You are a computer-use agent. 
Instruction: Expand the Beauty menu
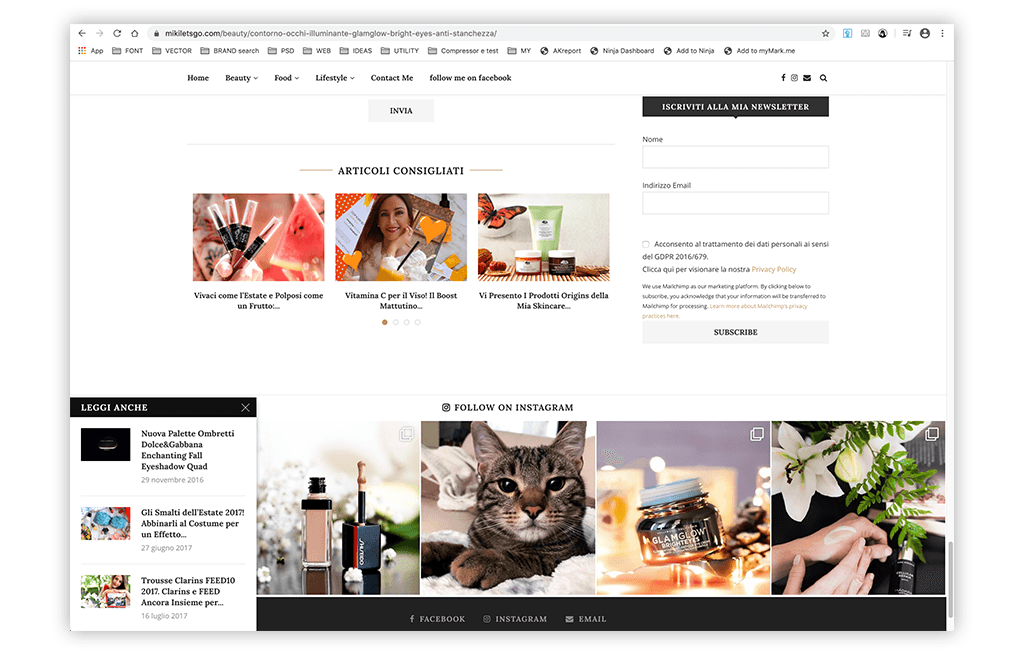click(x=242, y=78)
